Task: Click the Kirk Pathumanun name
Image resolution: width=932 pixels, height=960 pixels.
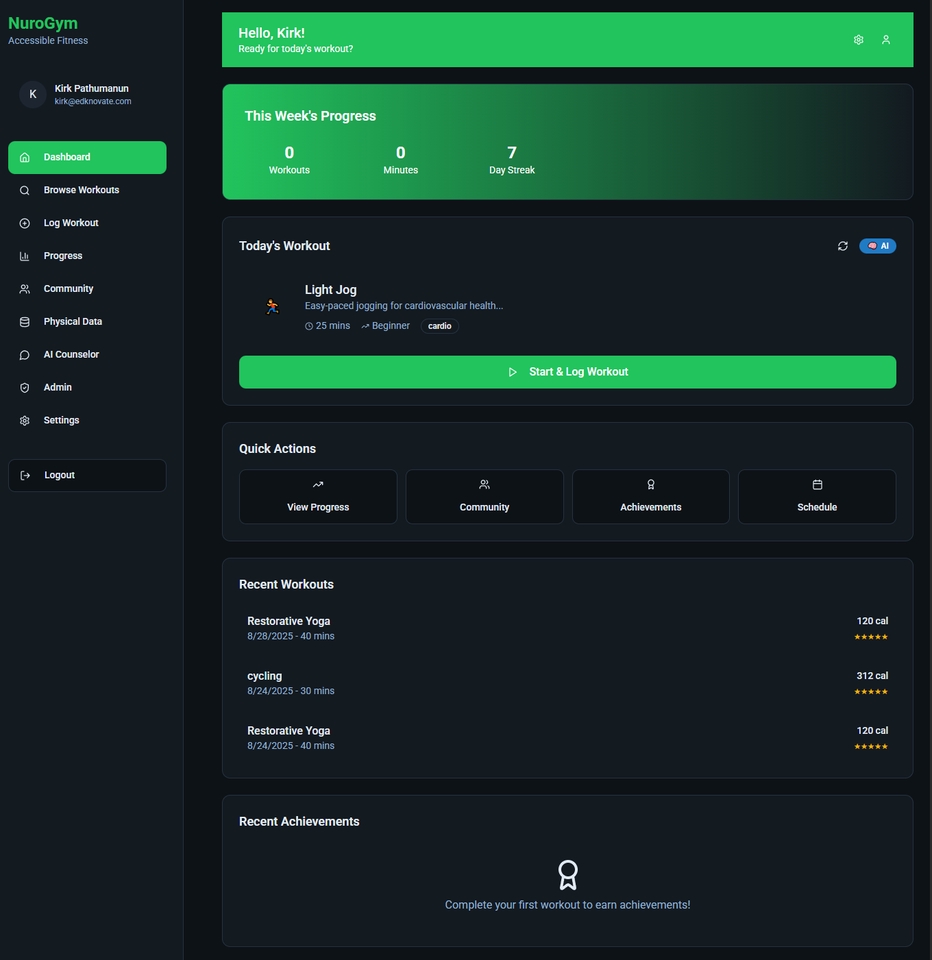Action: (91, 89)
